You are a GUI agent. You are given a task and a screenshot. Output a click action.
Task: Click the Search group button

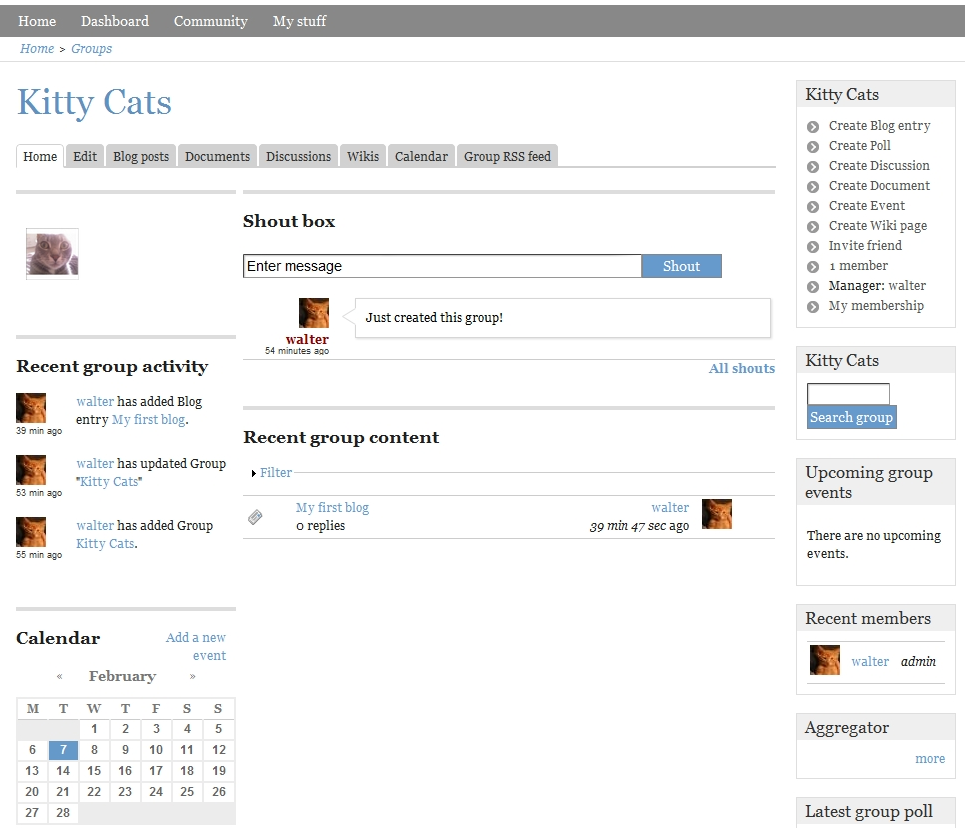click(851, 417)
